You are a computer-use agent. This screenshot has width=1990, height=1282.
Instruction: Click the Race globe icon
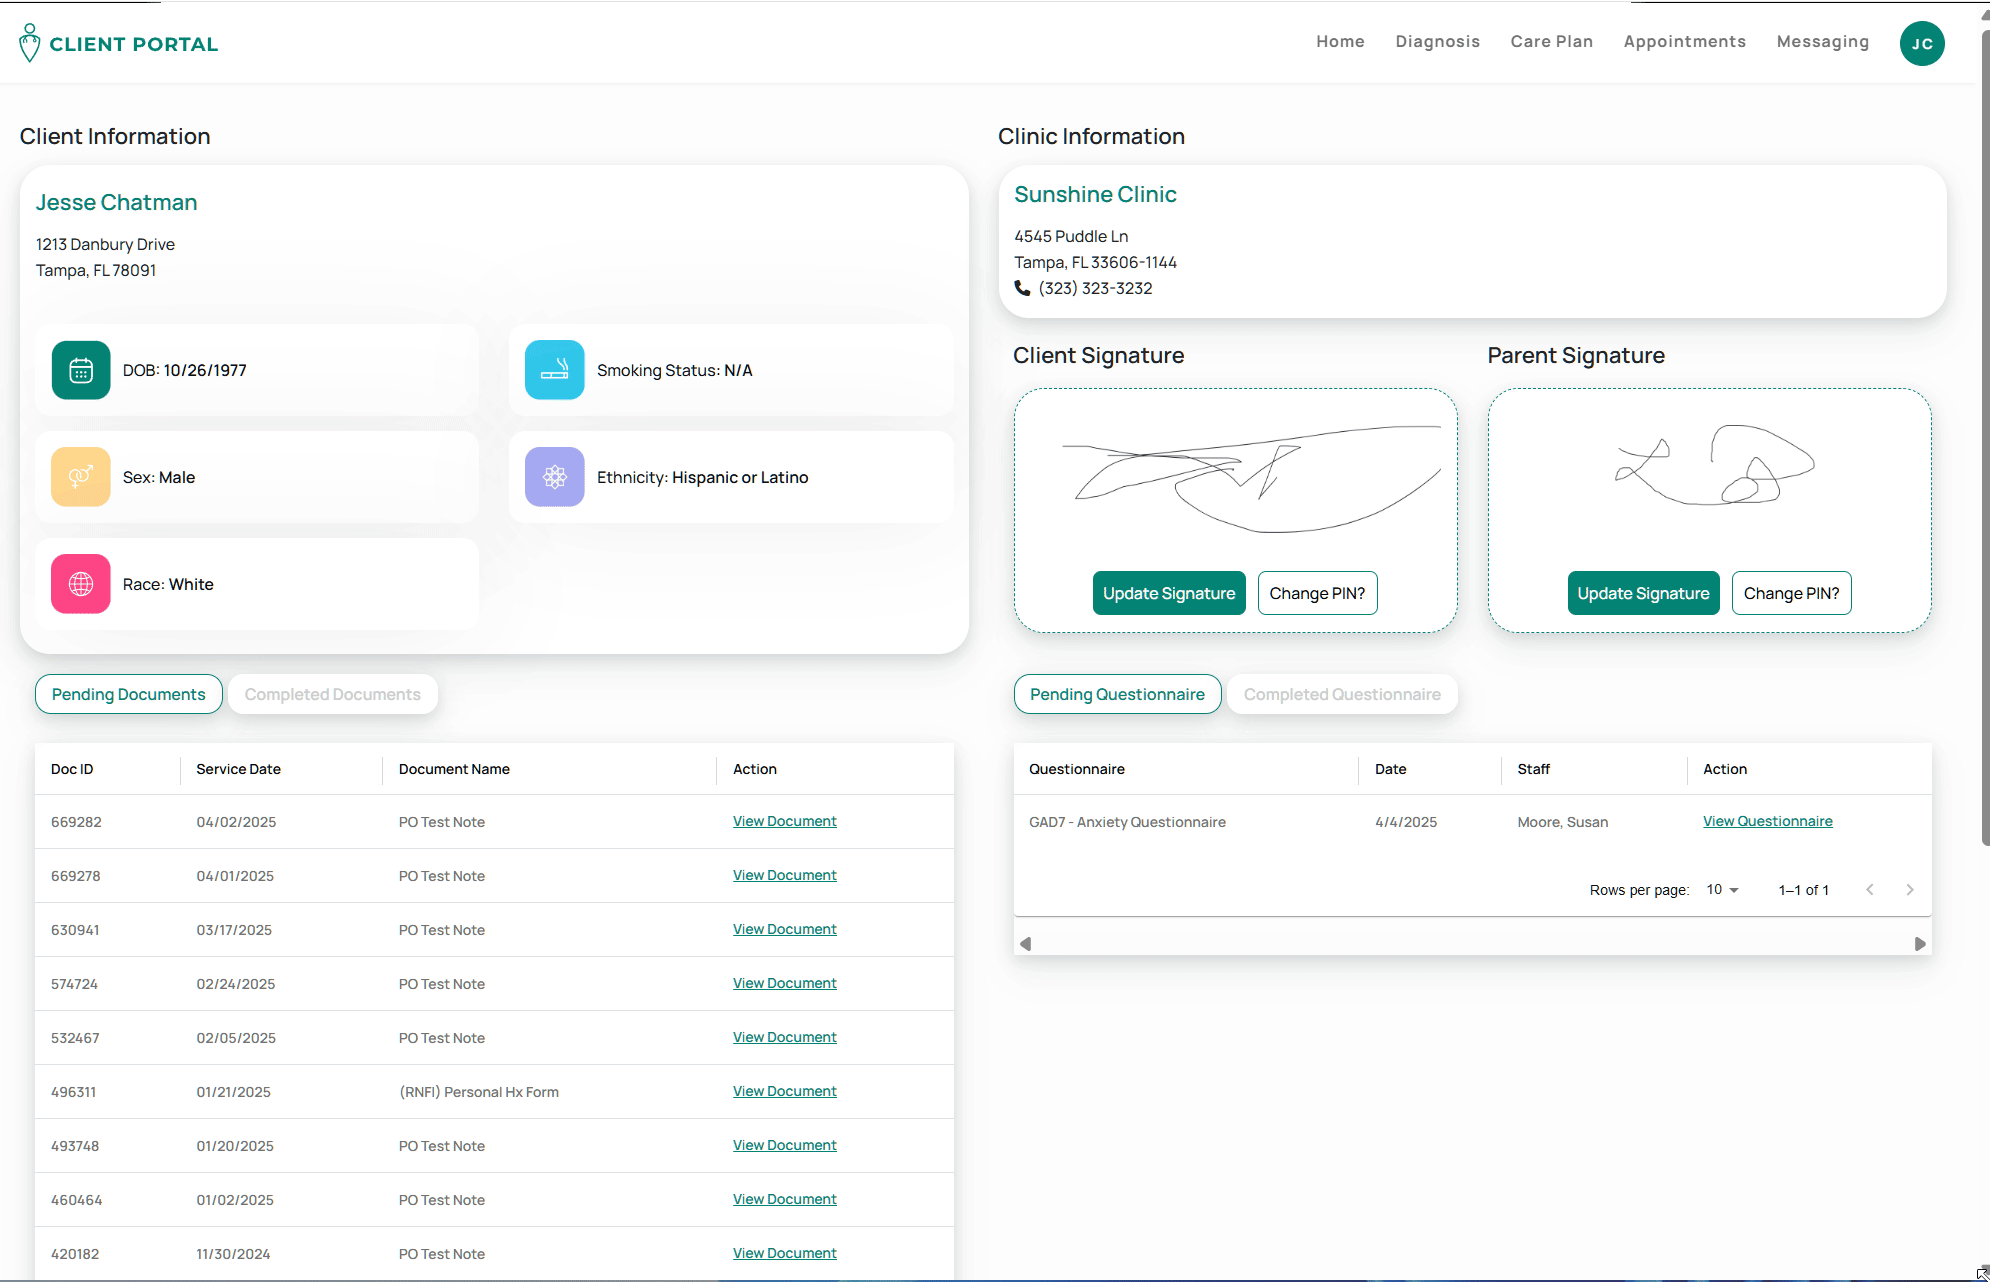point(81,584)
